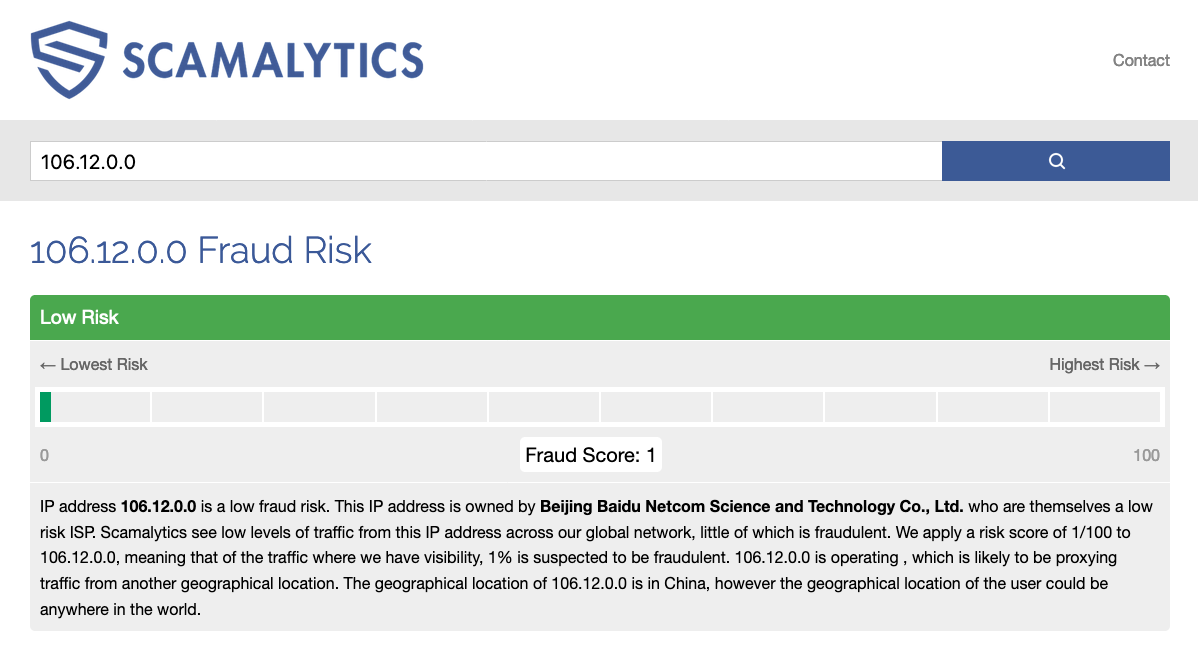Click the "← Lowest Risk" label
The width and height of the screenshot is (1198, 647).
(94, 365)
